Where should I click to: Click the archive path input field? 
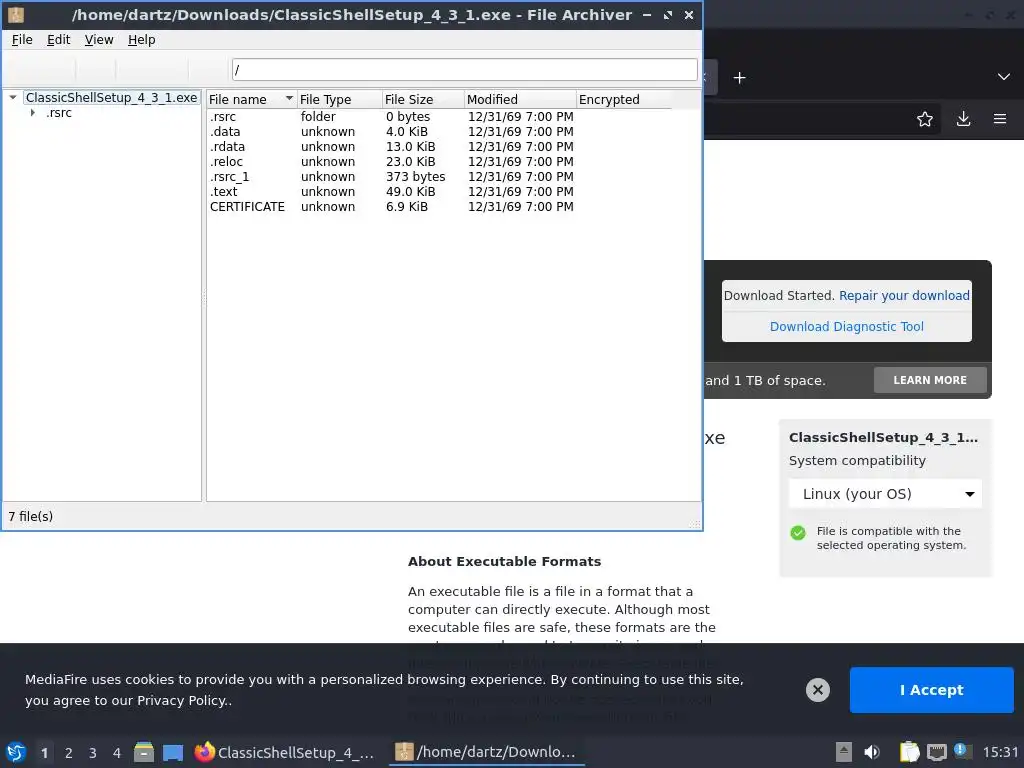click(464, 69)
